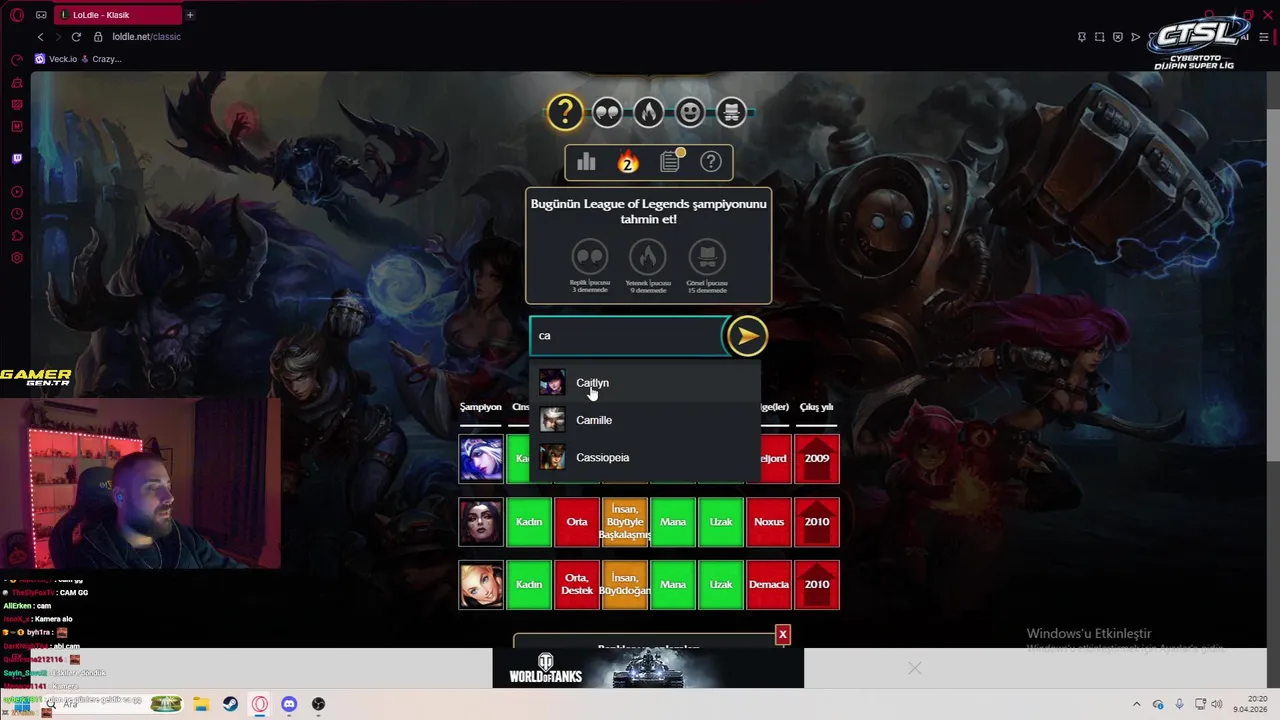Click the 2009 release year cell
This screenshot has width=1280, height=720.
[817, 459]
